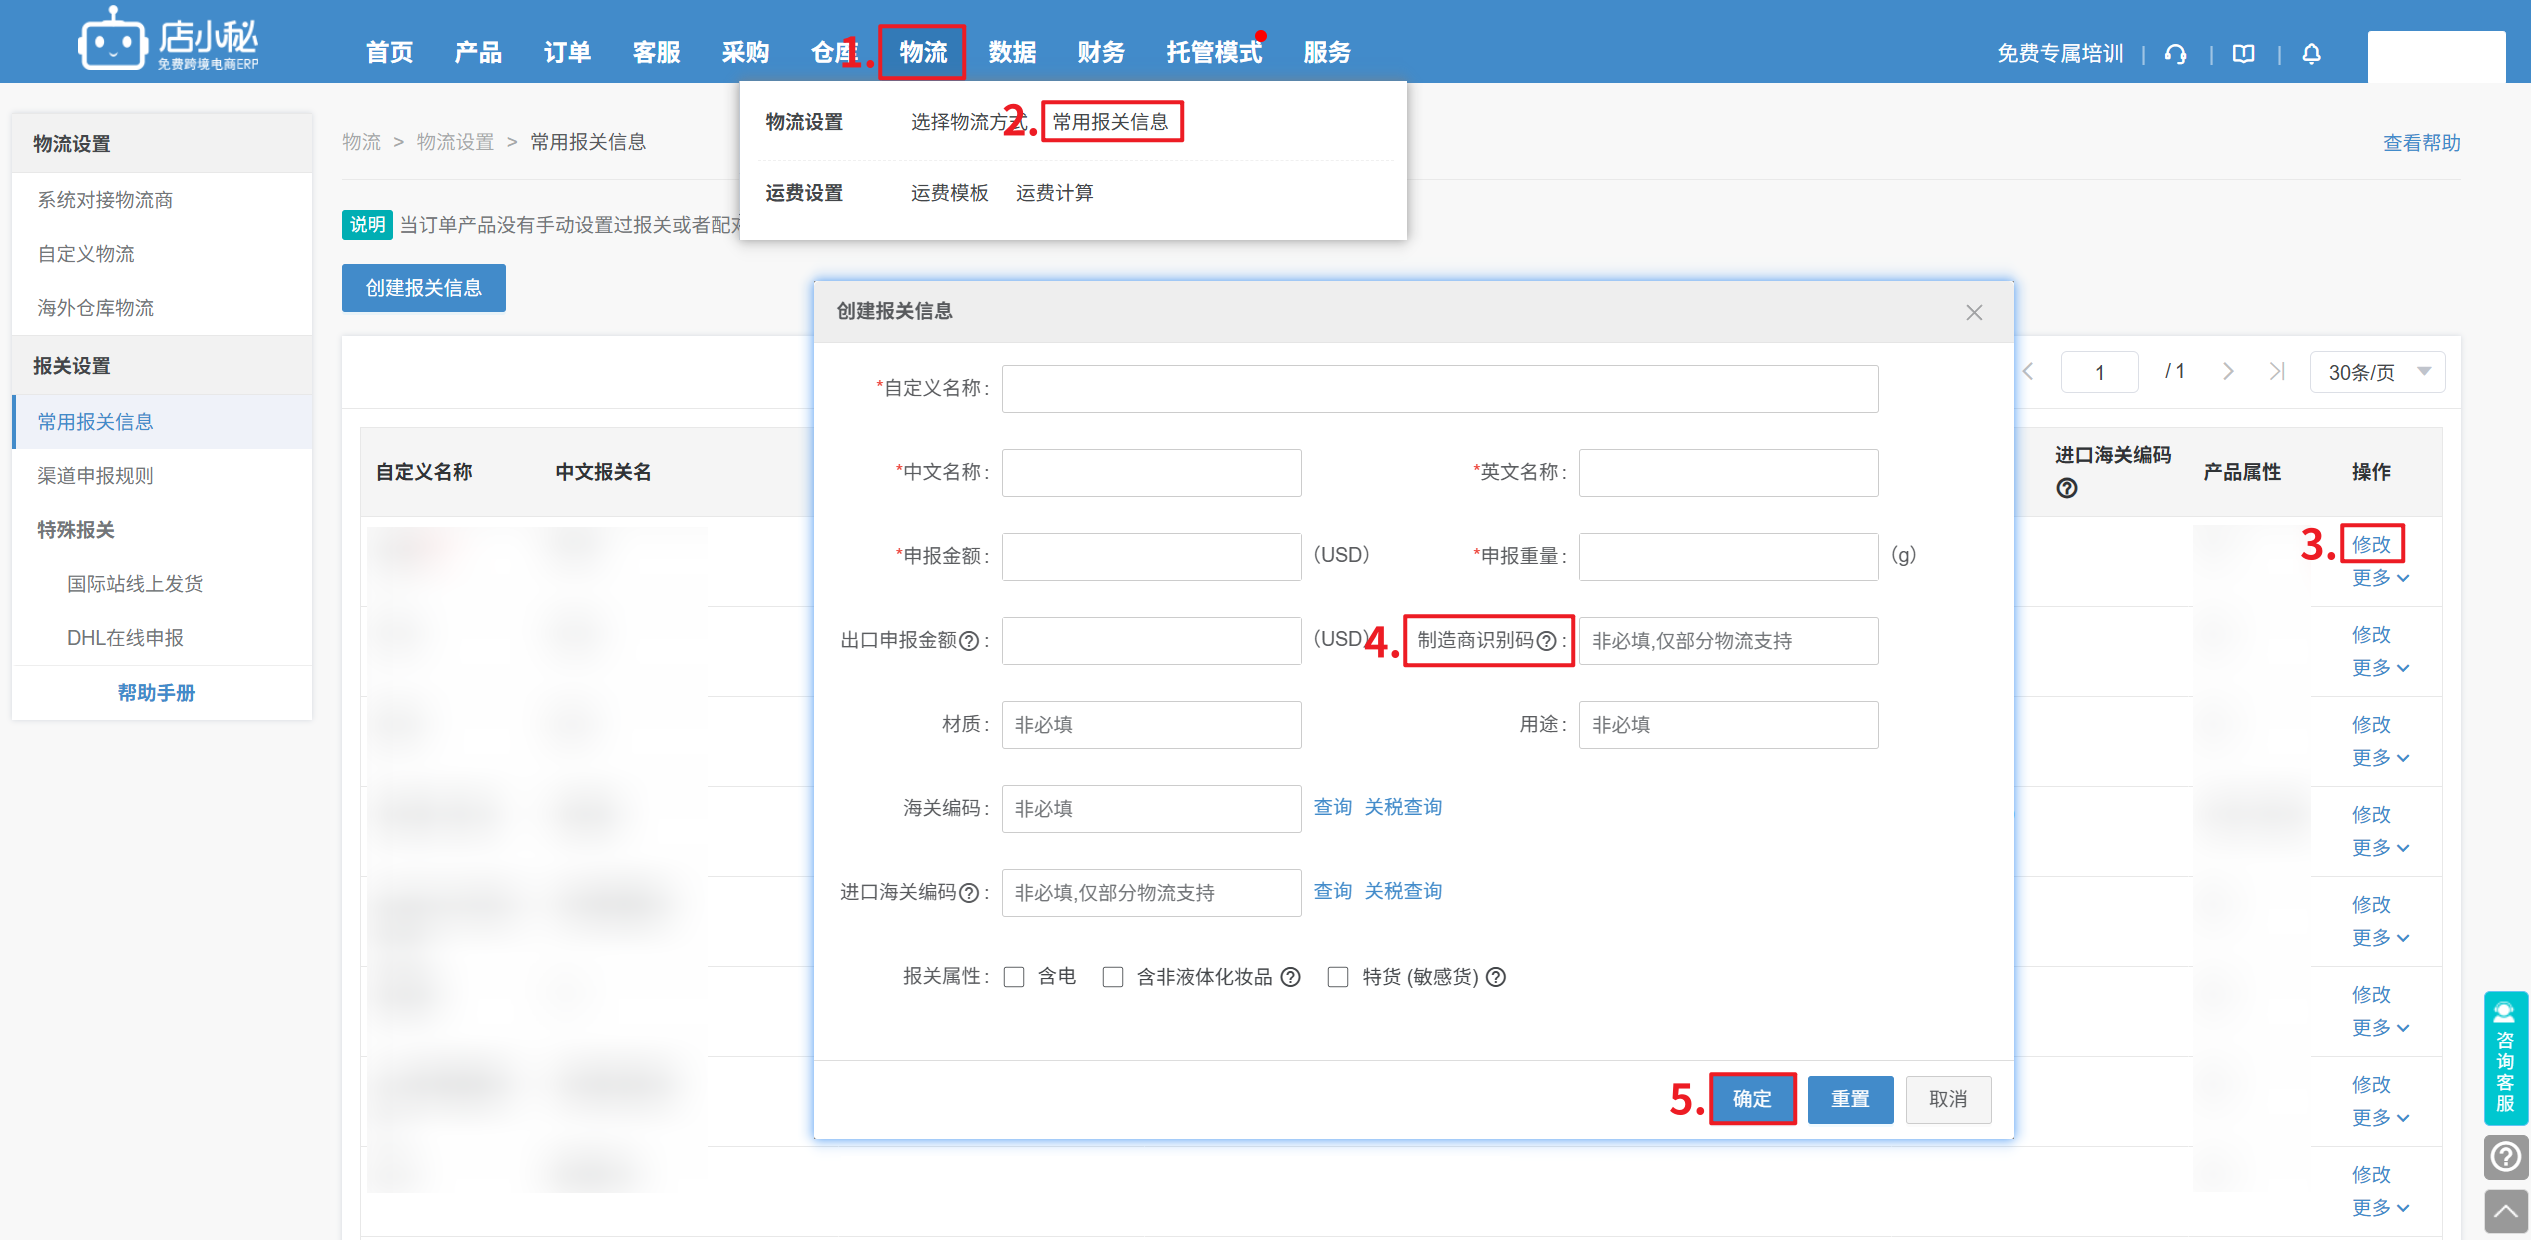This screenshot has height=1240, width=2531.
Task: Click help icon beside 制造商识别码 label
Action: tap(1545, 641)
